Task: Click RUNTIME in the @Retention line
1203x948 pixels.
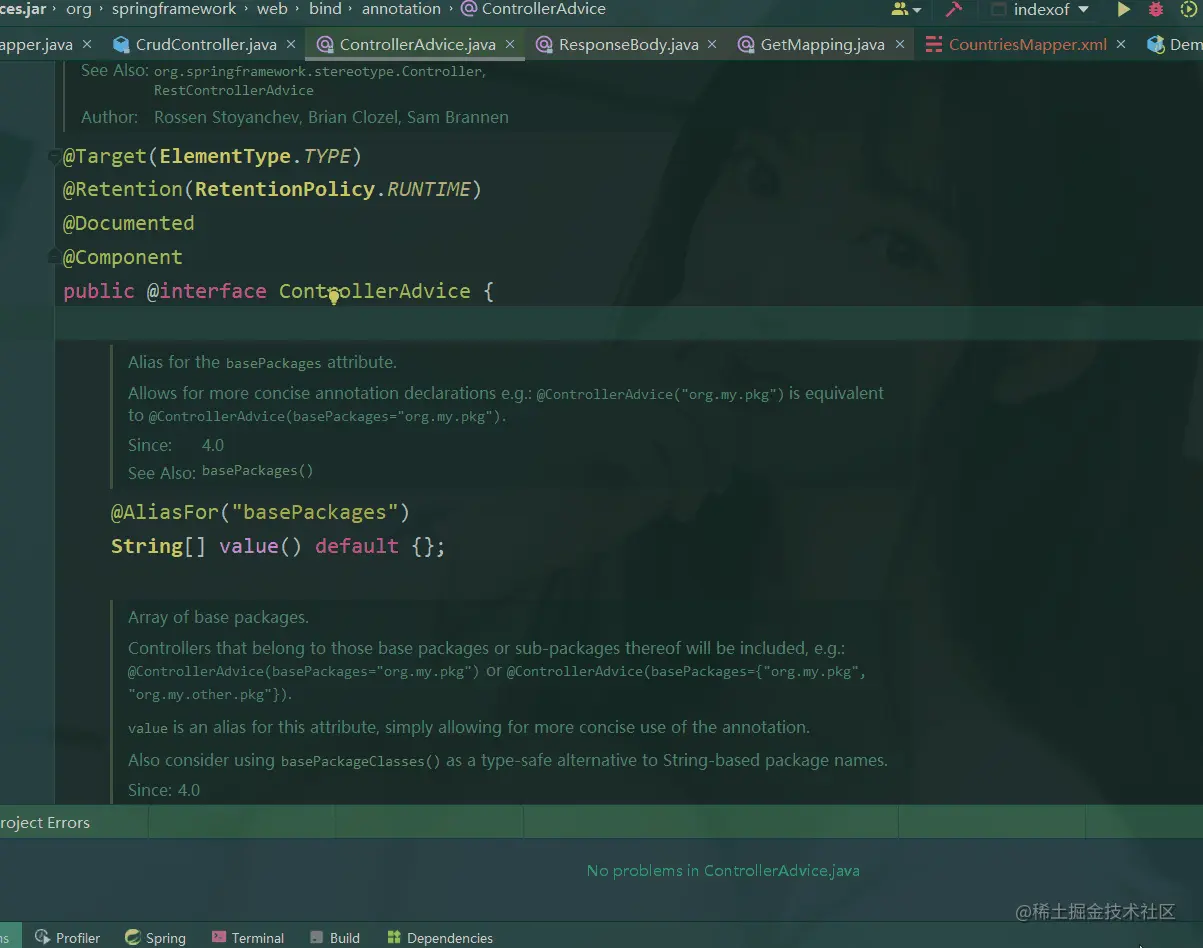Action: click(428, 189)
